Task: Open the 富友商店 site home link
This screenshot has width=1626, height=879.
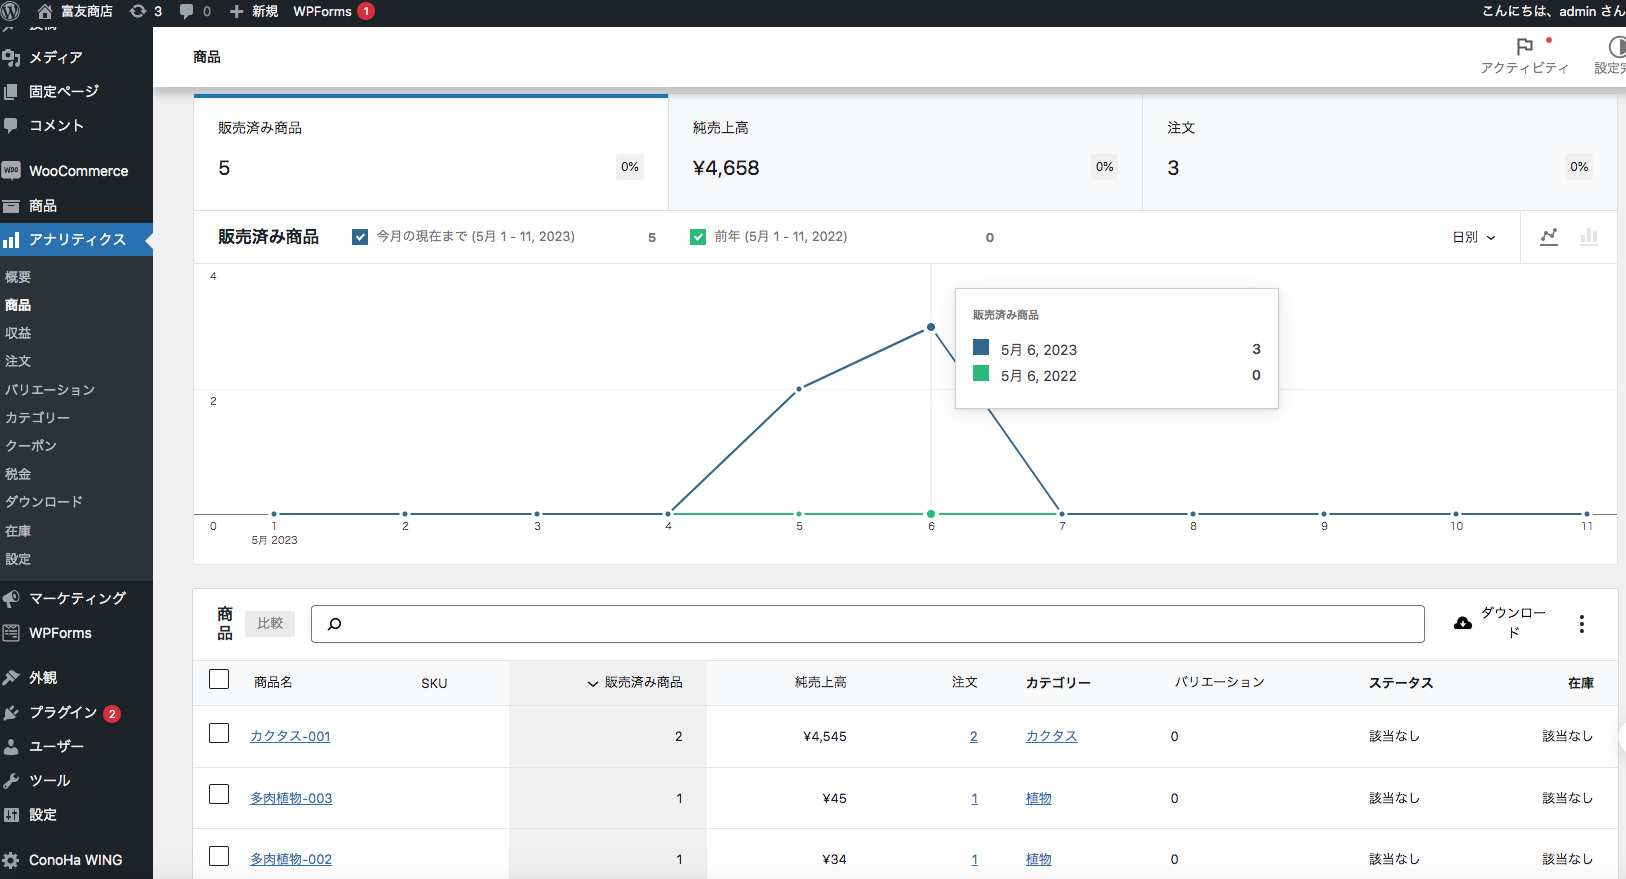Action: coord(75,11)
